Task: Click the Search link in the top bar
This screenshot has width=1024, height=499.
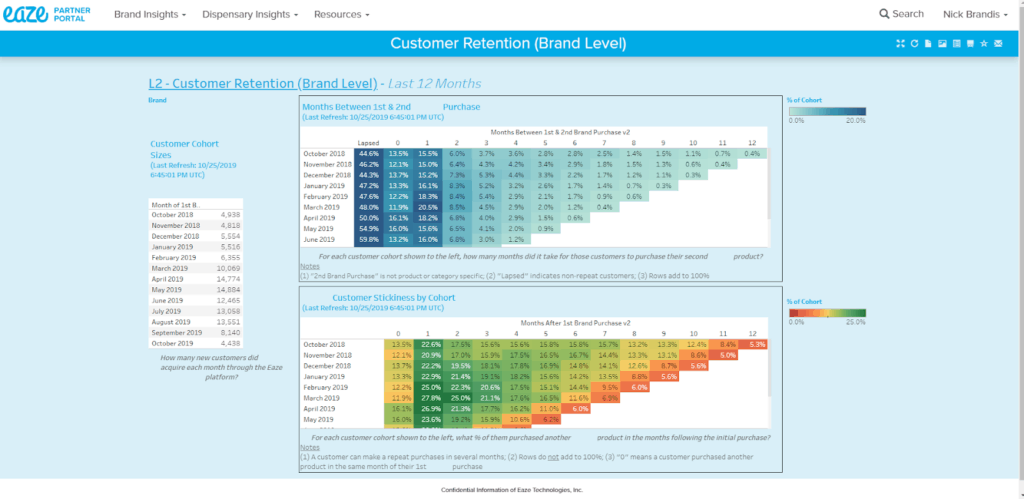Action: tap(901, 14)
